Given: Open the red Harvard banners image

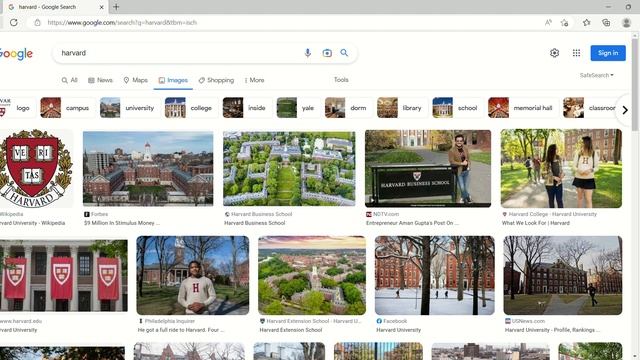Looking at the screenshot, I should [64, 276].
